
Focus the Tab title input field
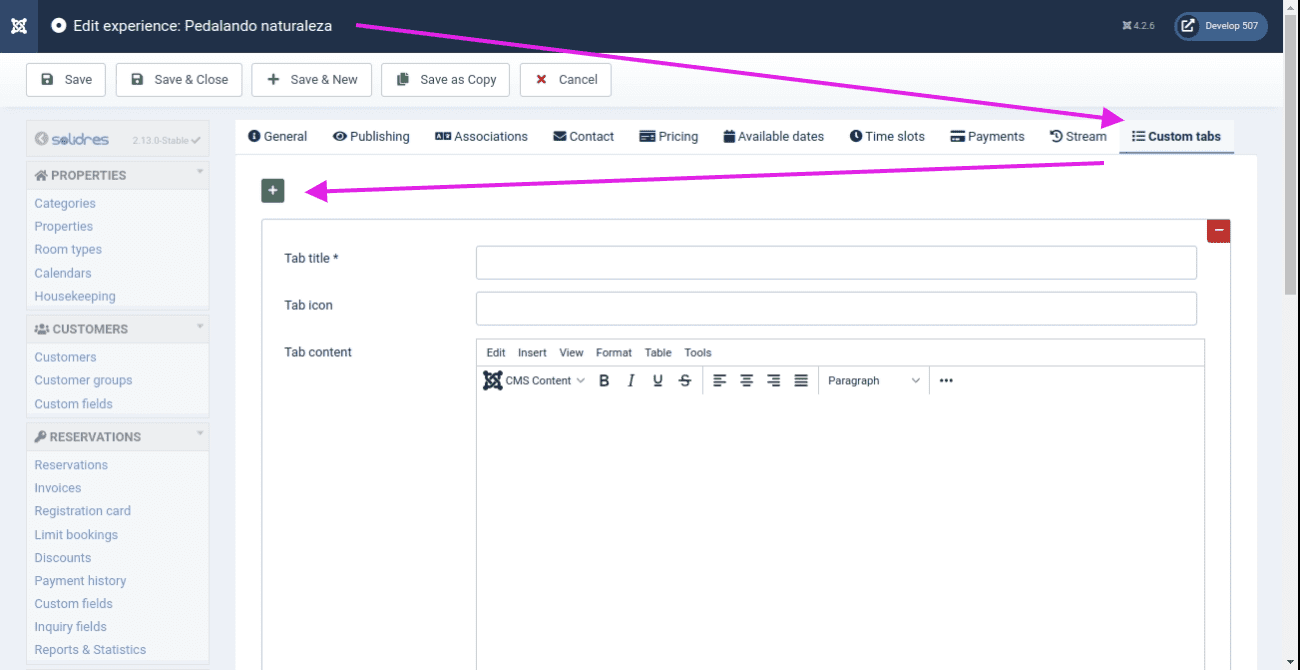(x=836, y=263)
